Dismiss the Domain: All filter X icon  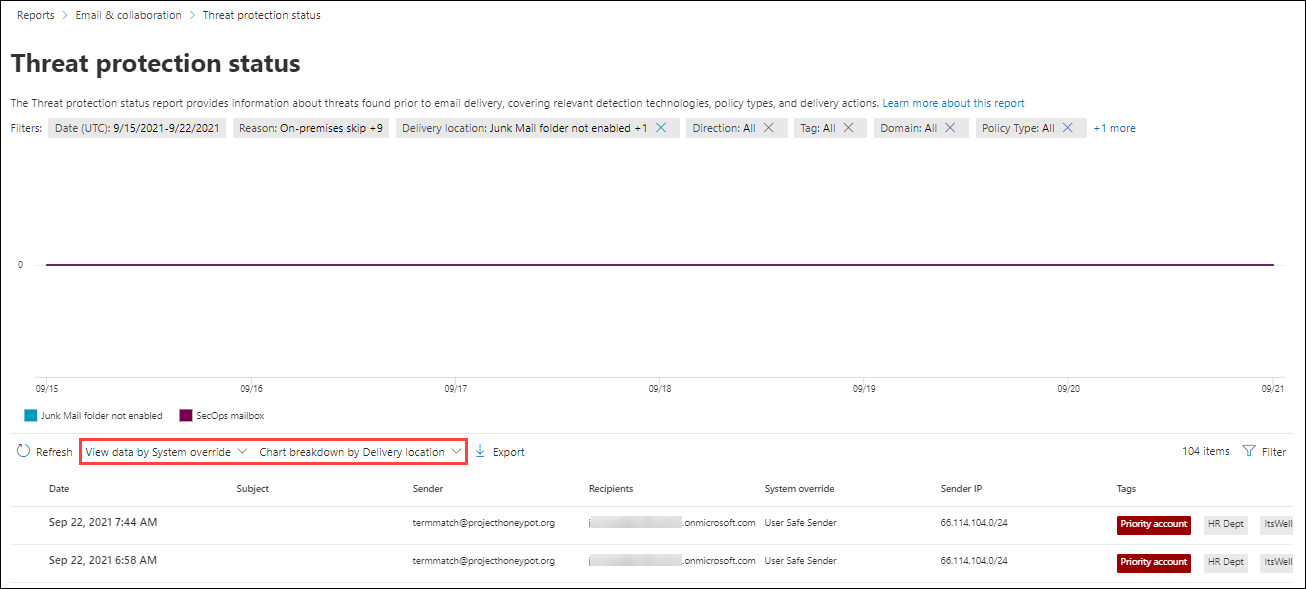950,128
